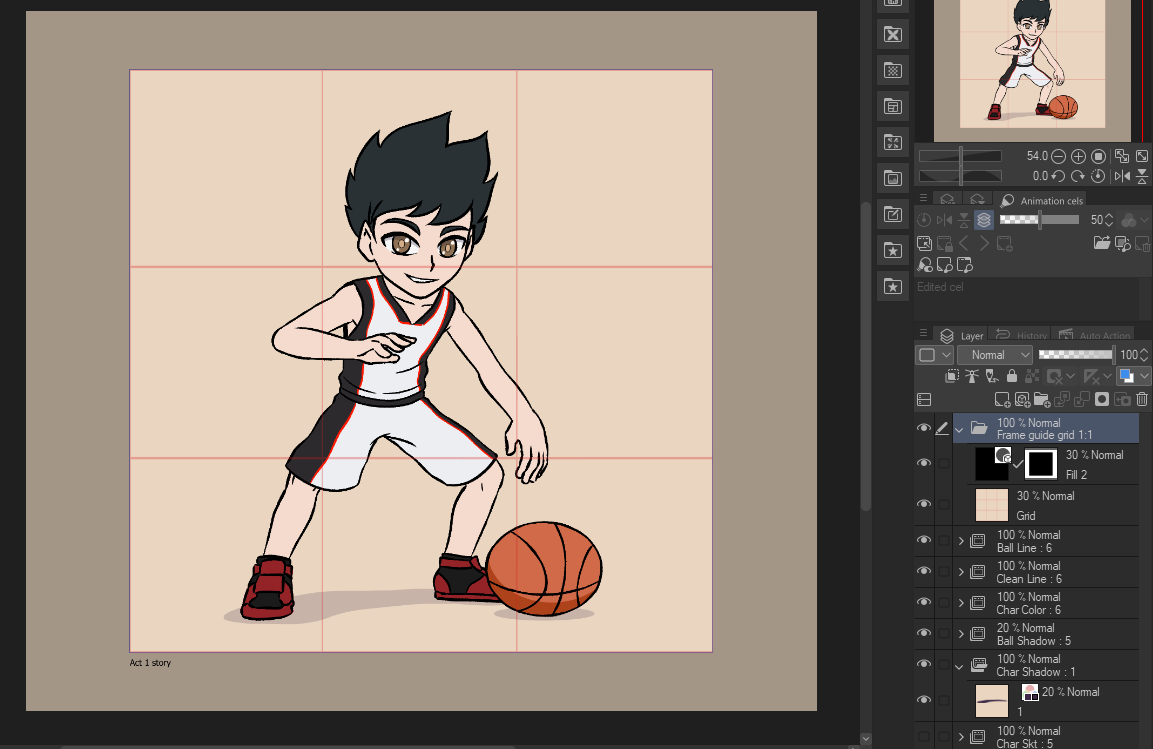This screenshot has width=1153, height=749.
Task: Add a layer mask to selected layer
Action: (x=1102, y=399)
